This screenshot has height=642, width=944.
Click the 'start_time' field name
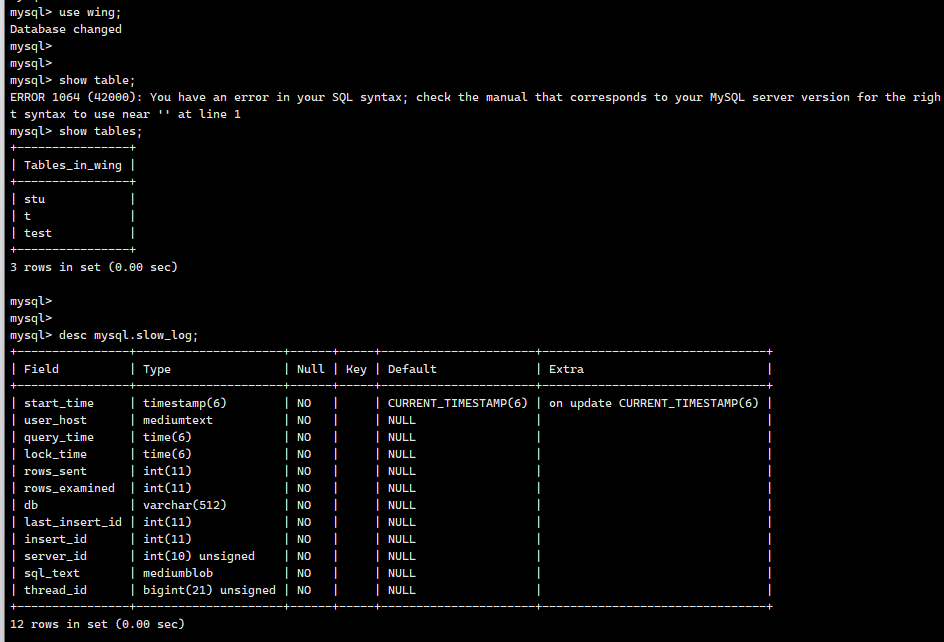coord(59,403)
